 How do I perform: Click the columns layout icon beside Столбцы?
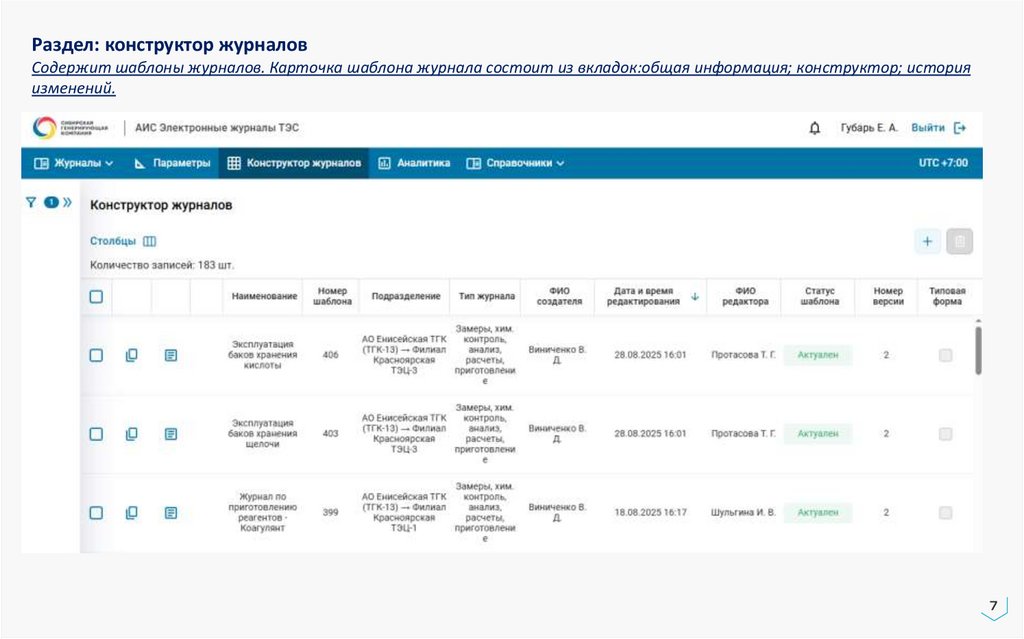150,241
